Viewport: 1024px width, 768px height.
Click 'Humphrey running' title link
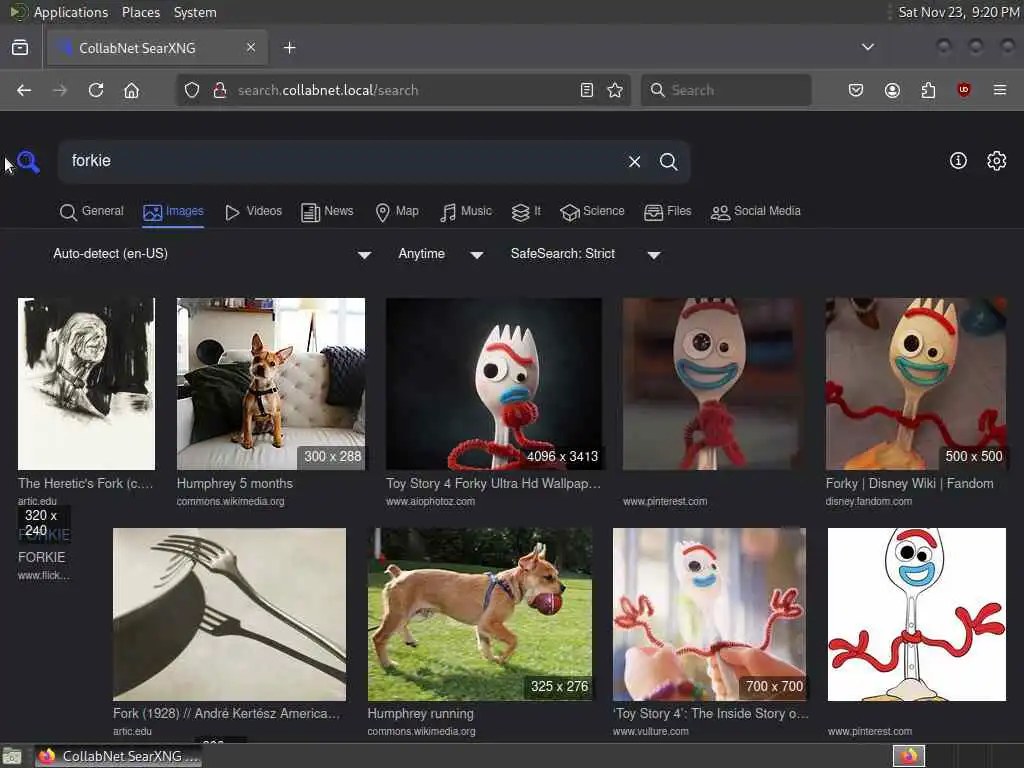pos(421,713)
